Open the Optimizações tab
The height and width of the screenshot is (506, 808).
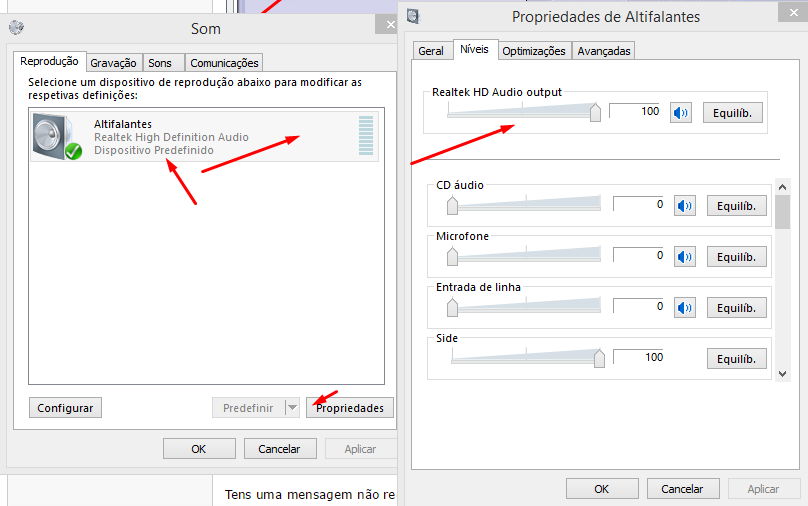[534, 51]
